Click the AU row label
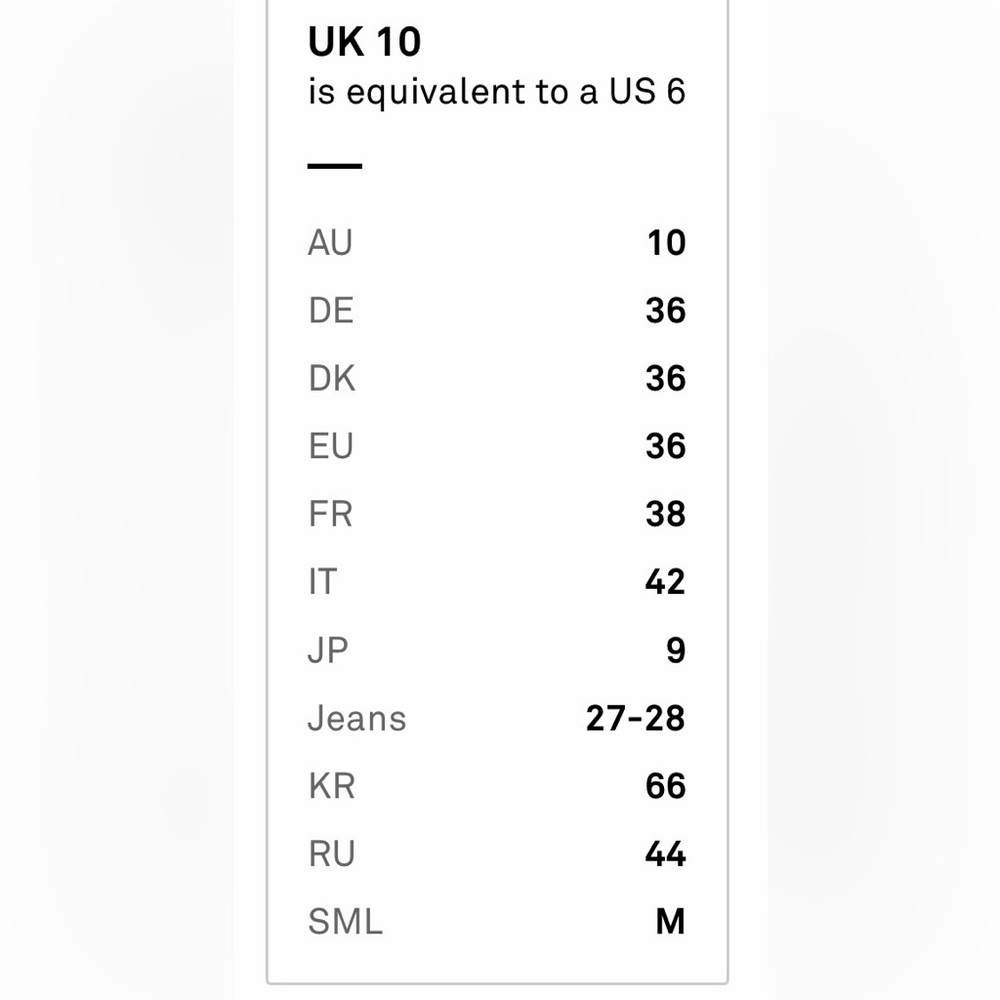This screenshot has width=1000, height=1000. [x=330, y=243]
